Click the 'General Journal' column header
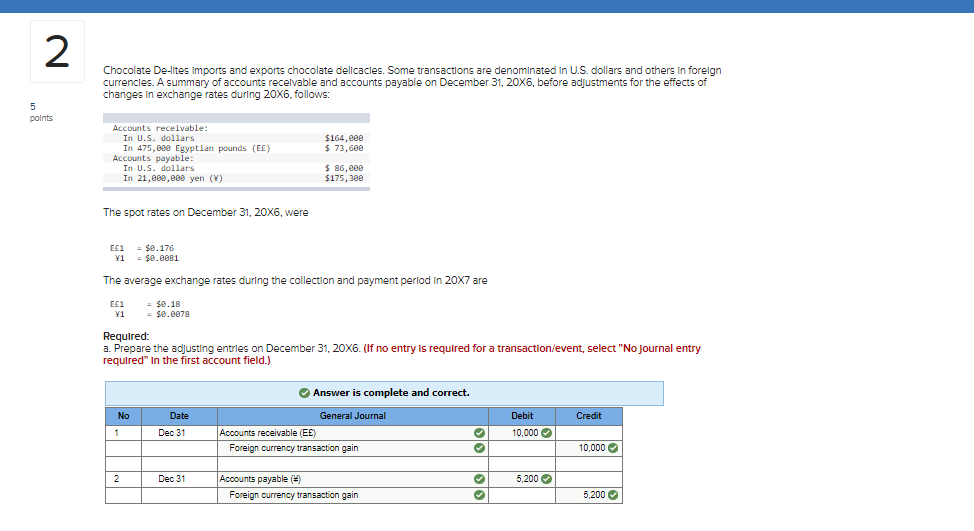Screen dimensions: 974x531 coord(353,416)
